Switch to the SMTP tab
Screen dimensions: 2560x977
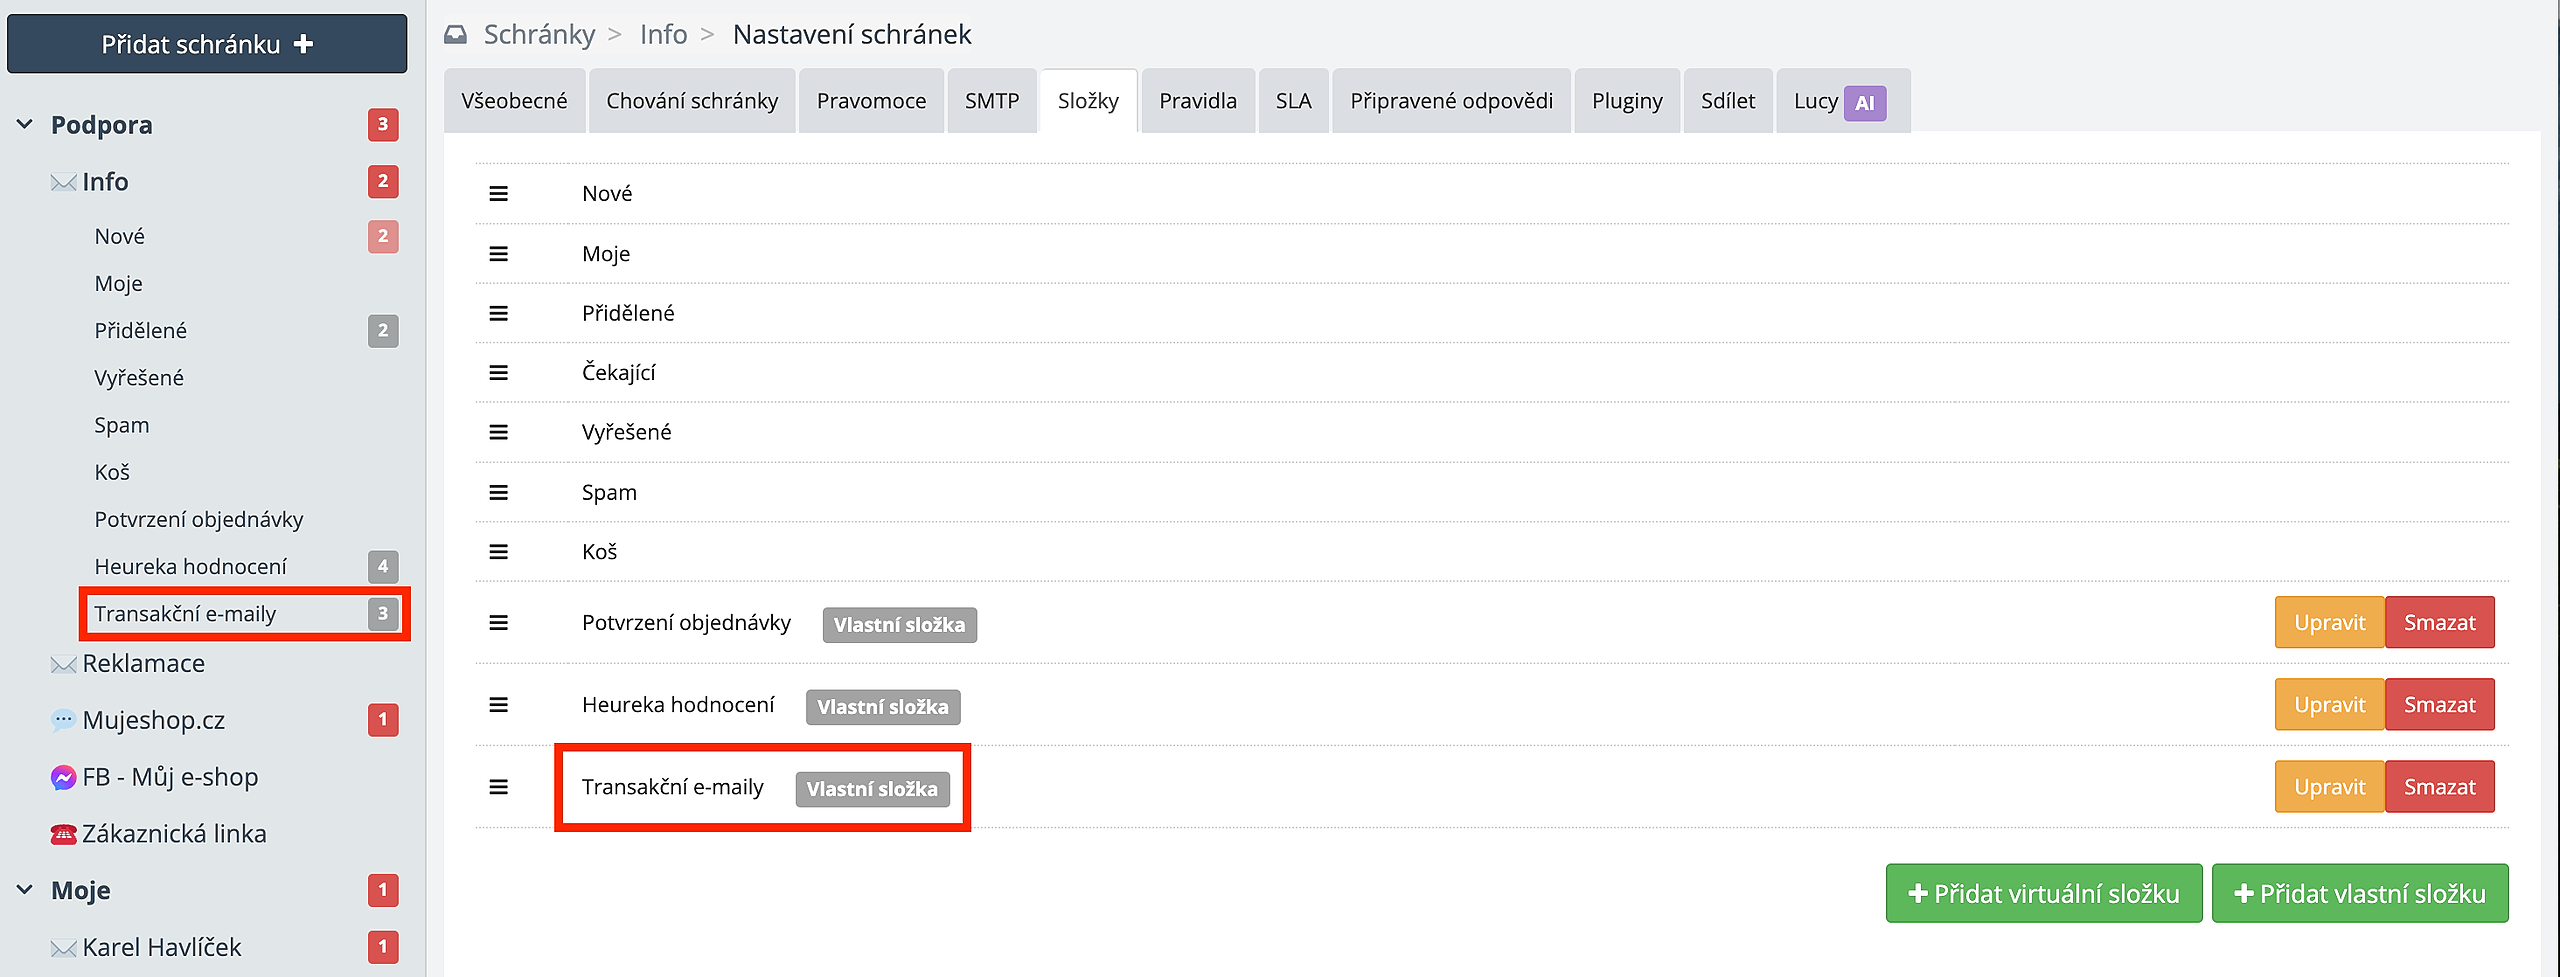click(992, 101)
